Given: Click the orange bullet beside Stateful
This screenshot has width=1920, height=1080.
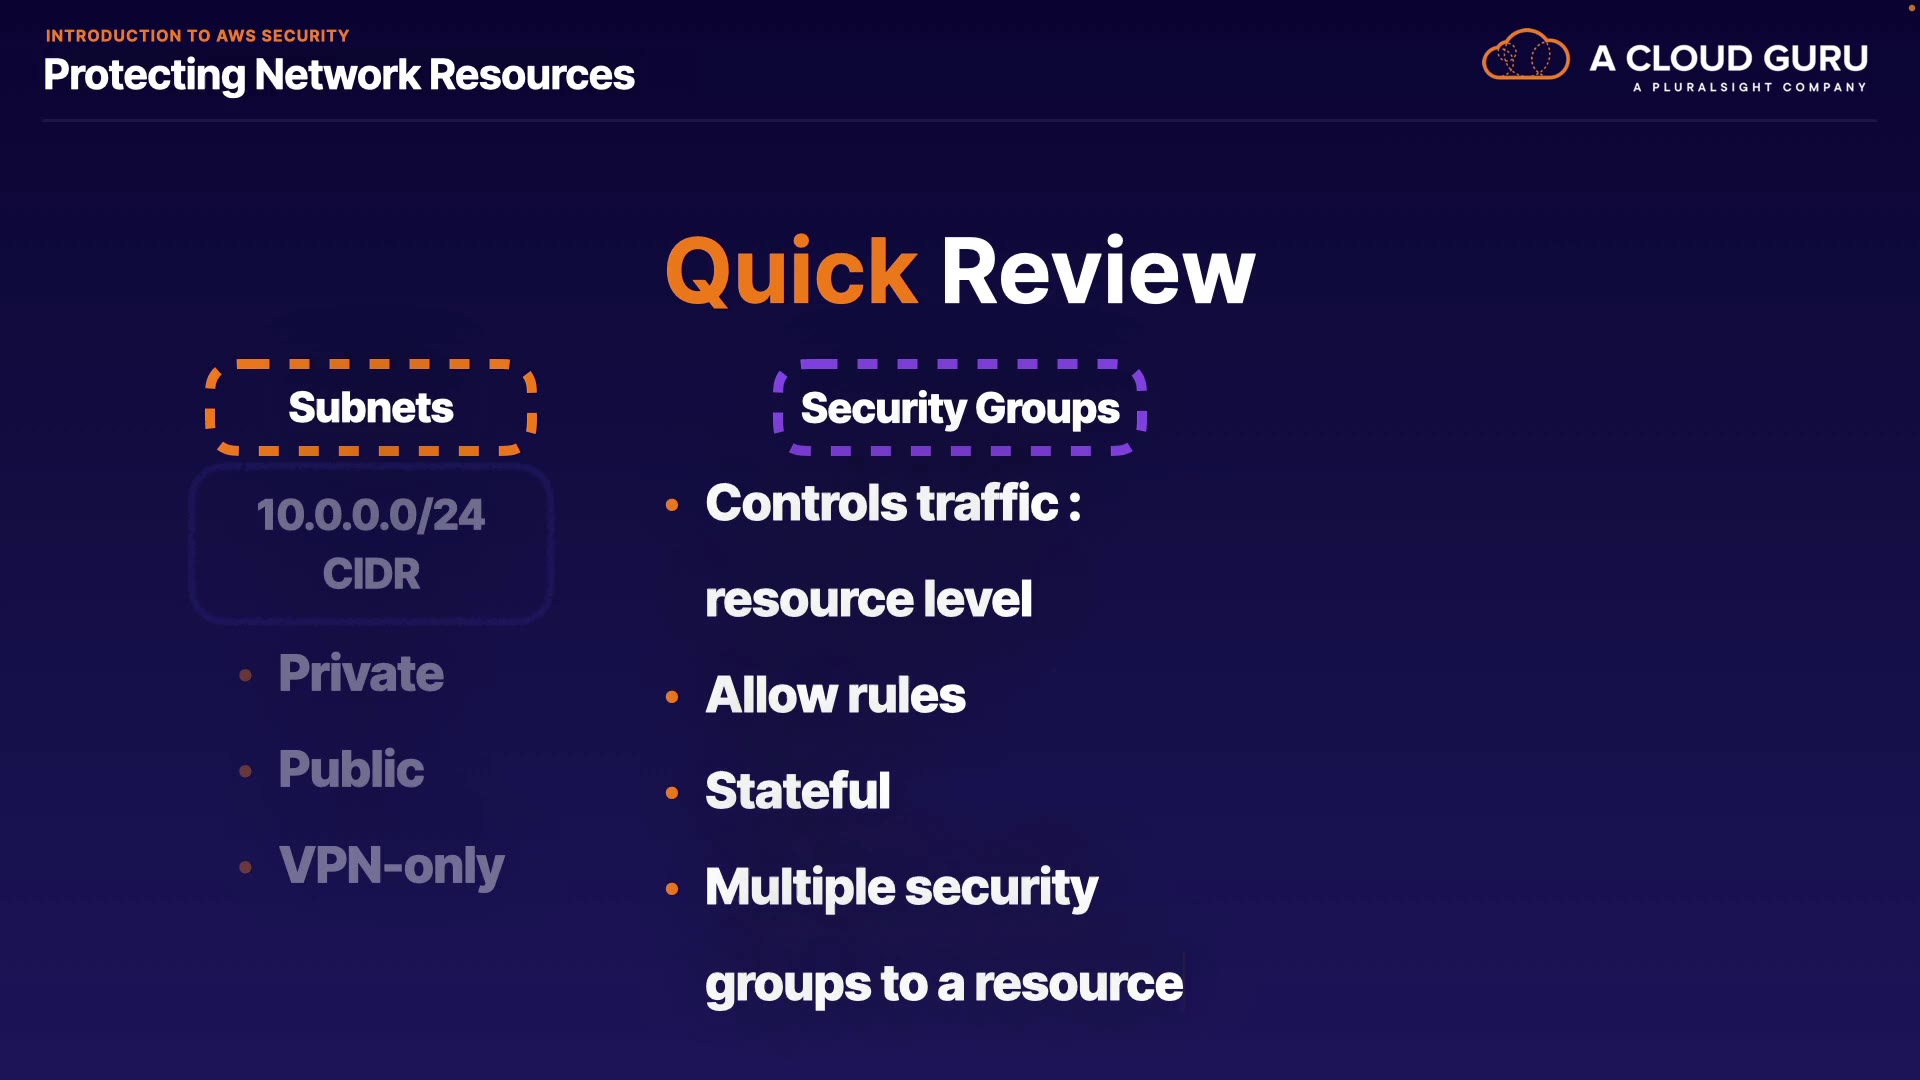Looking at the screenshot, I should point(672,793).
